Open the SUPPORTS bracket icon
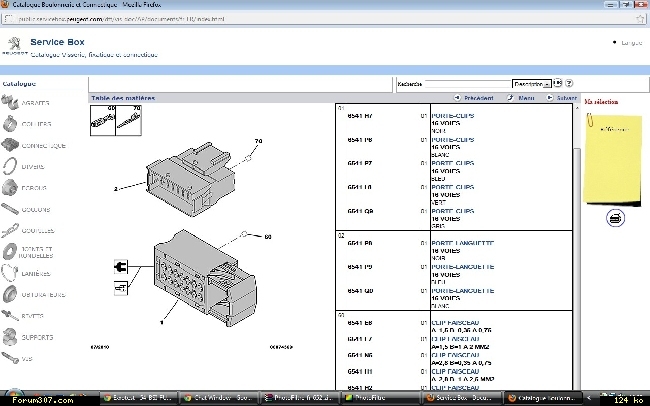650x406 pixels. [10, 337]
